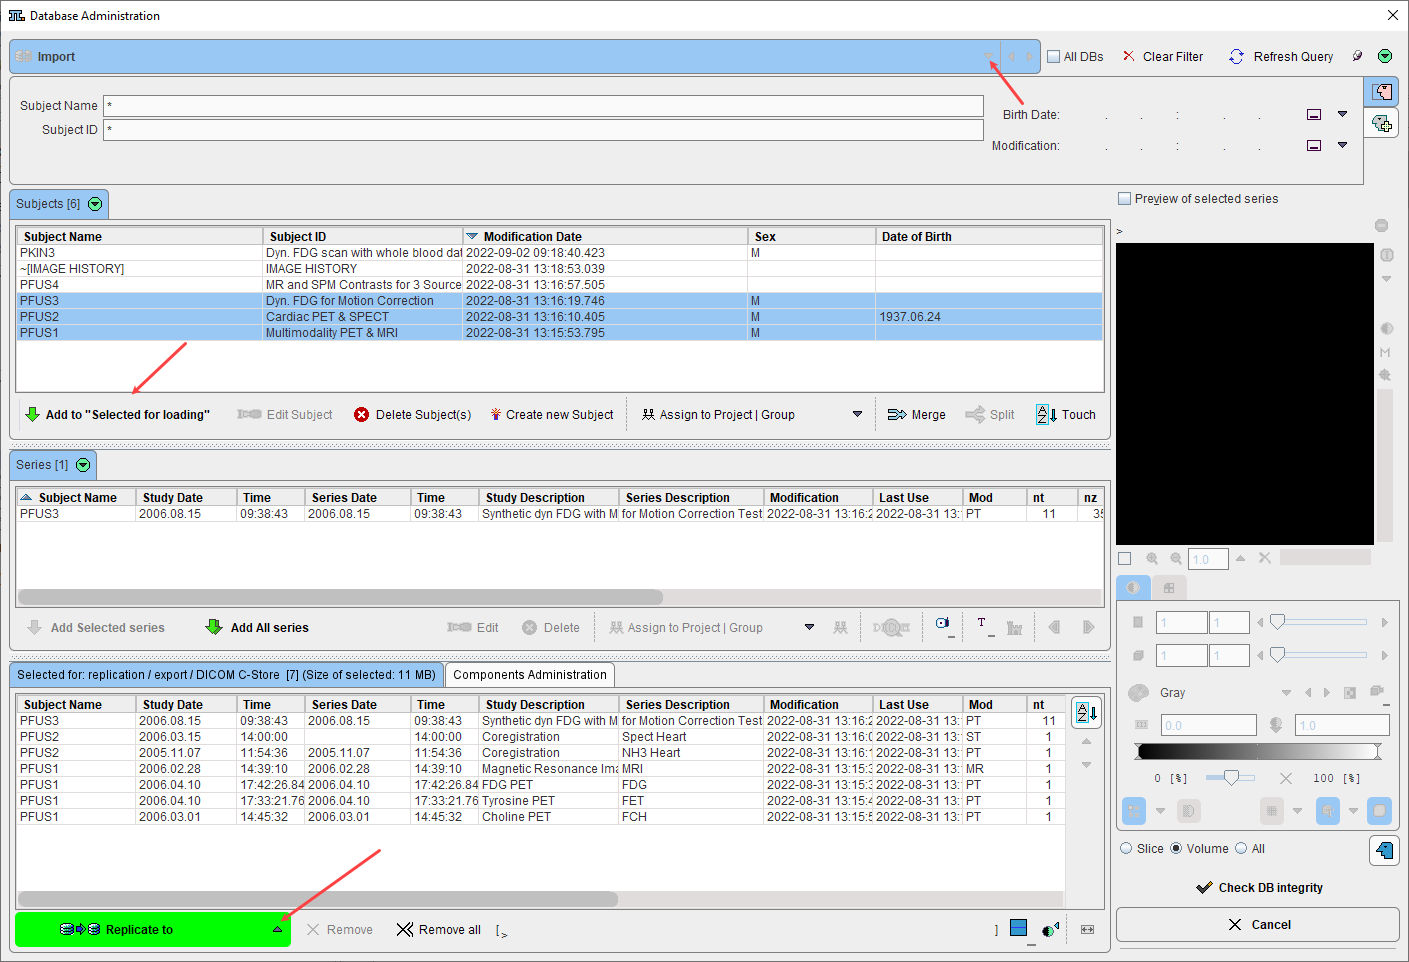
Task: Open the second side panel icon below it
Action: tap(1382, 123)
